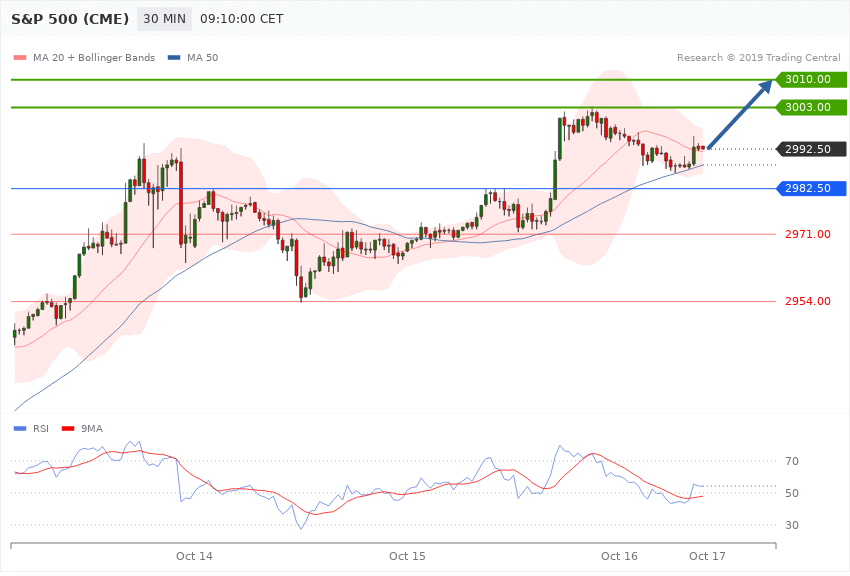Click the RSI 30 level label
850x576 pixels.
click(x=792, y=525)
